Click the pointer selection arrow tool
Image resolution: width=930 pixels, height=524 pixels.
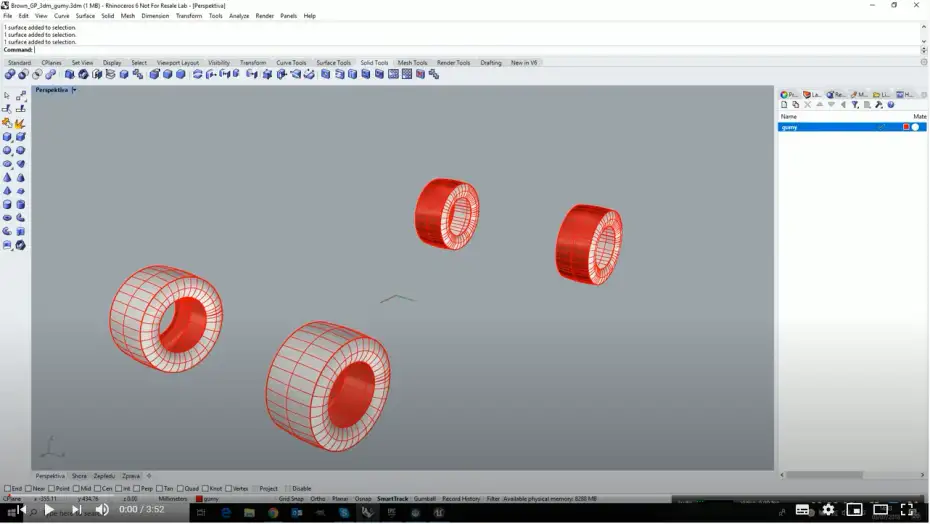pyautogui.click(x=7, y=96)
